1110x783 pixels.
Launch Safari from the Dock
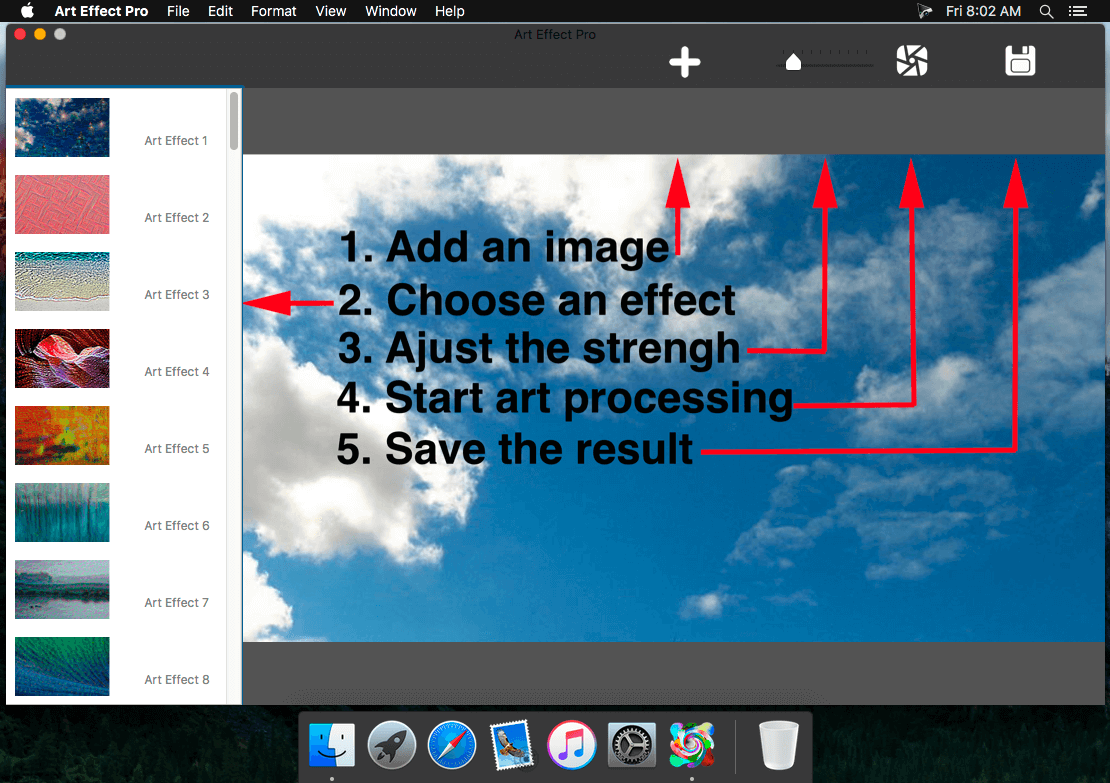pyautogui.click(x=452, y=745)
